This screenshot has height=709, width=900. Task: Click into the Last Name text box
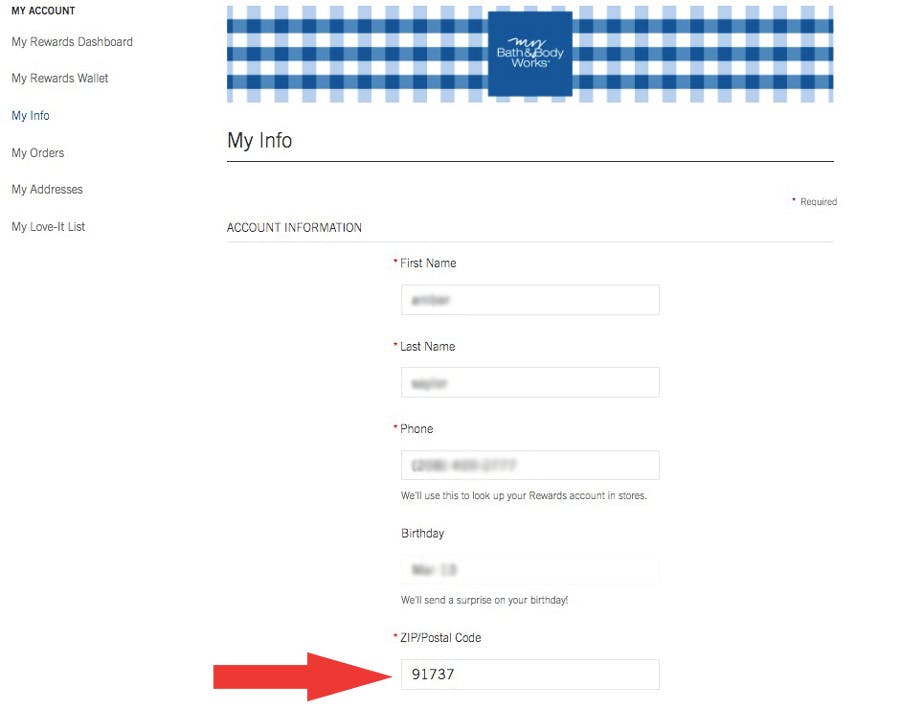tap(529, 382)
